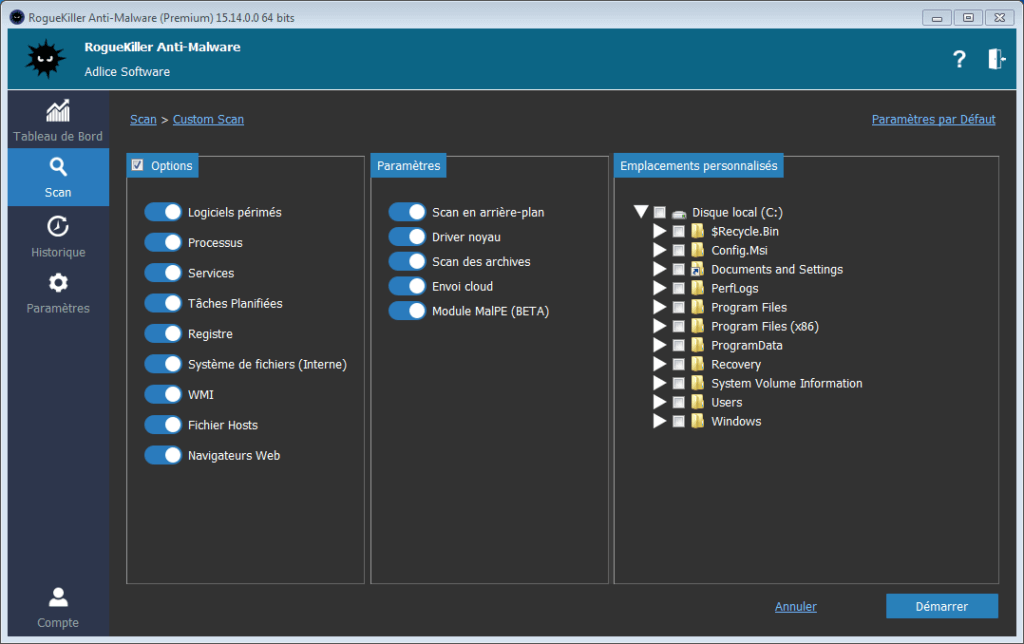Expand the Windows folder node

[659, 422]
